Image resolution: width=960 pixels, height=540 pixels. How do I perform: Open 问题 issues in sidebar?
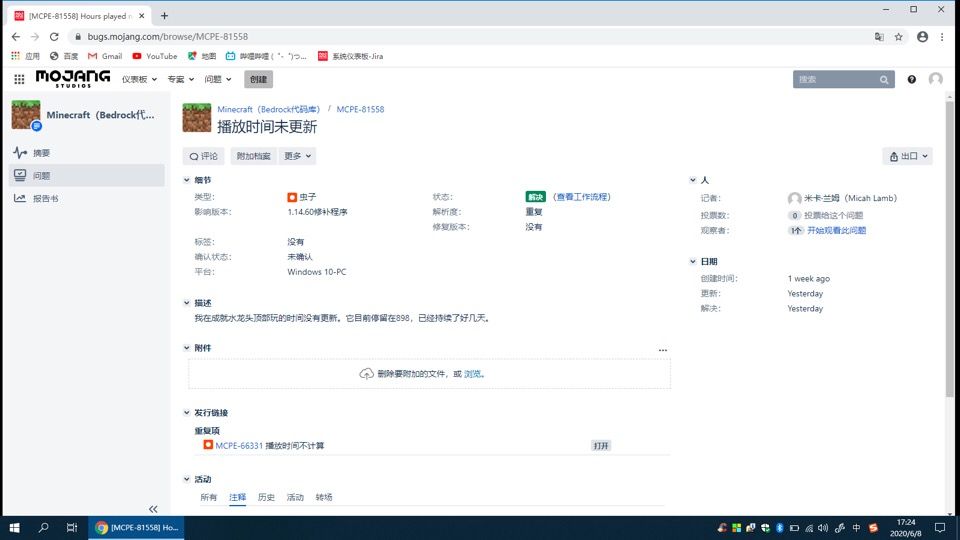tap(87, 175)
